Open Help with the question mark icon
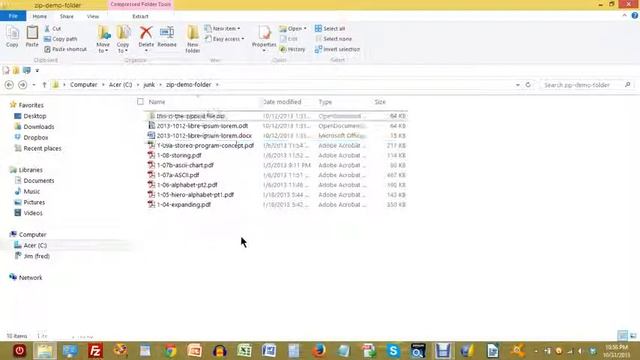Image resolution: width=640 pixels, height=360 pixels. click(635, 16)
